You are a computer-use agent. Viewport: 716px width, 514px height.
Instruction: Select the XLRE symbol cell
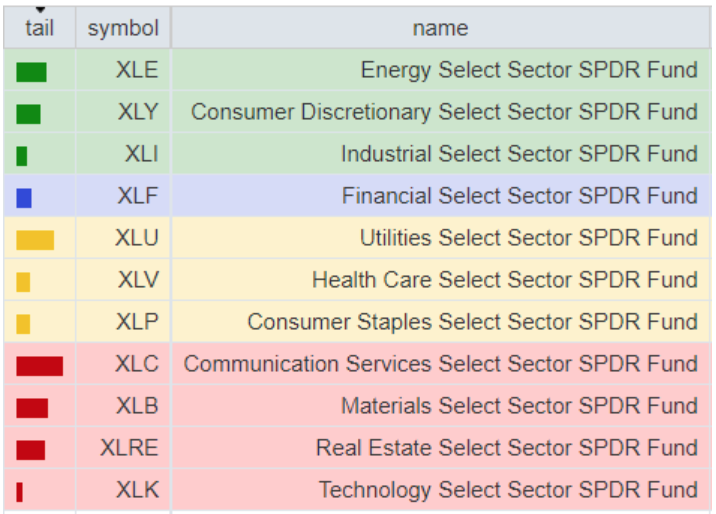[129, 448]
